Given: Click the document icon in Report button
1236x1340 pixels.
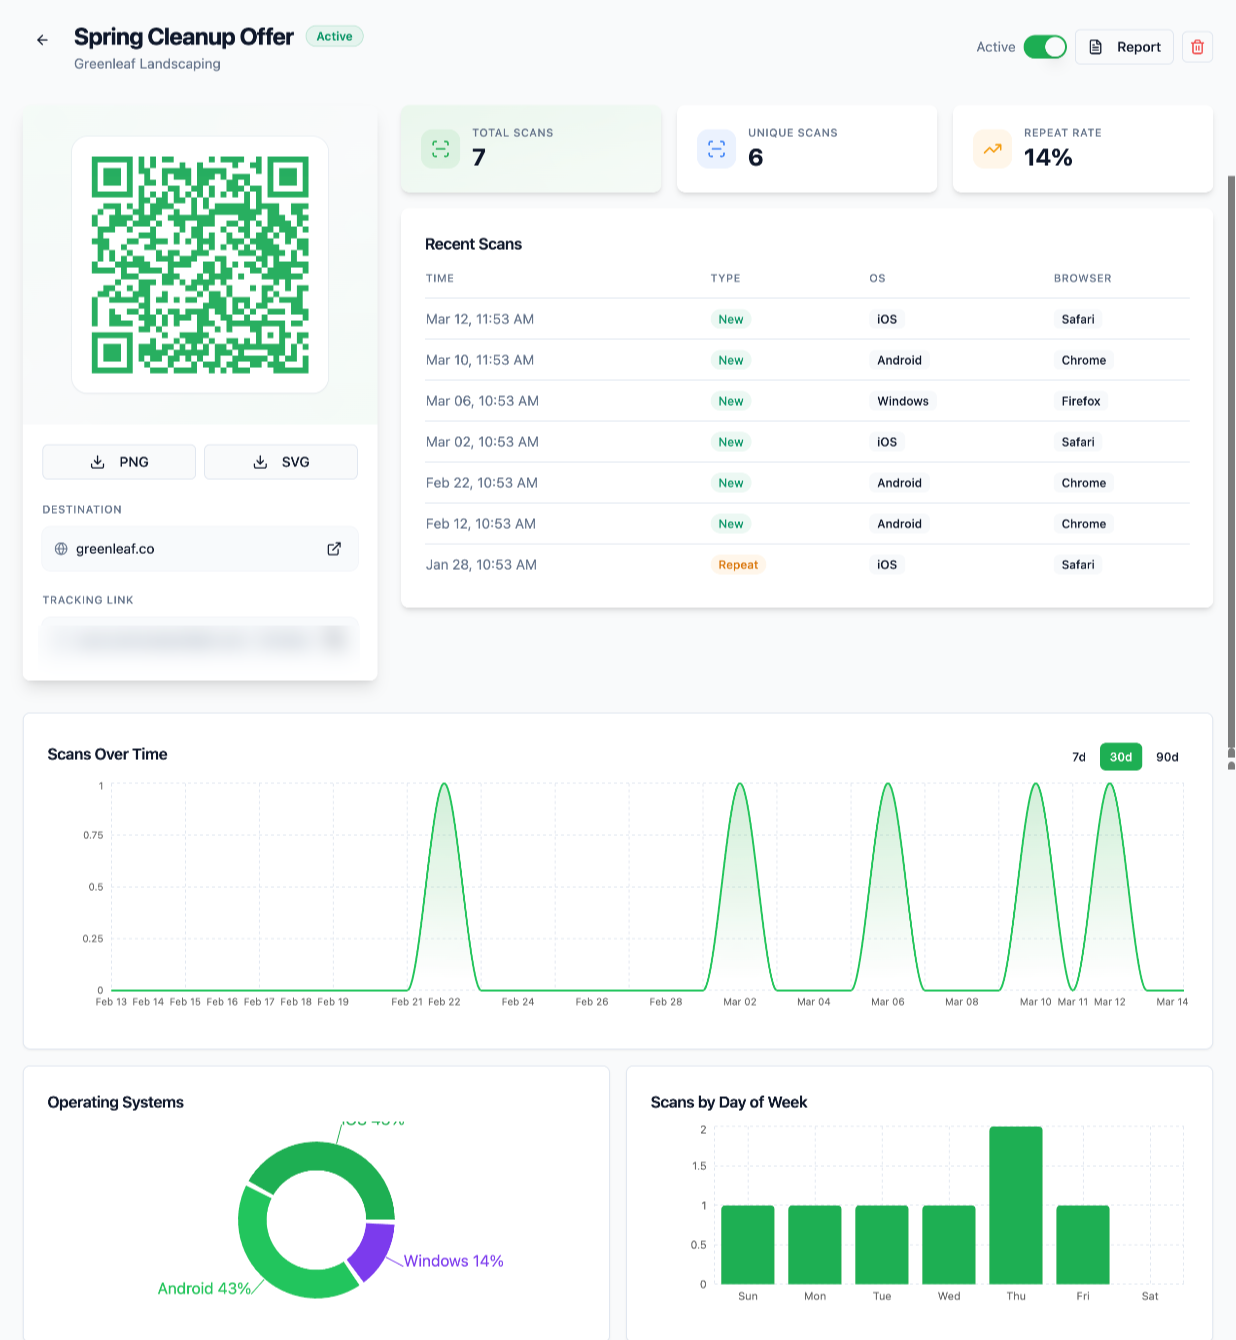Looking at the screenshot, I should (1096, 47).
